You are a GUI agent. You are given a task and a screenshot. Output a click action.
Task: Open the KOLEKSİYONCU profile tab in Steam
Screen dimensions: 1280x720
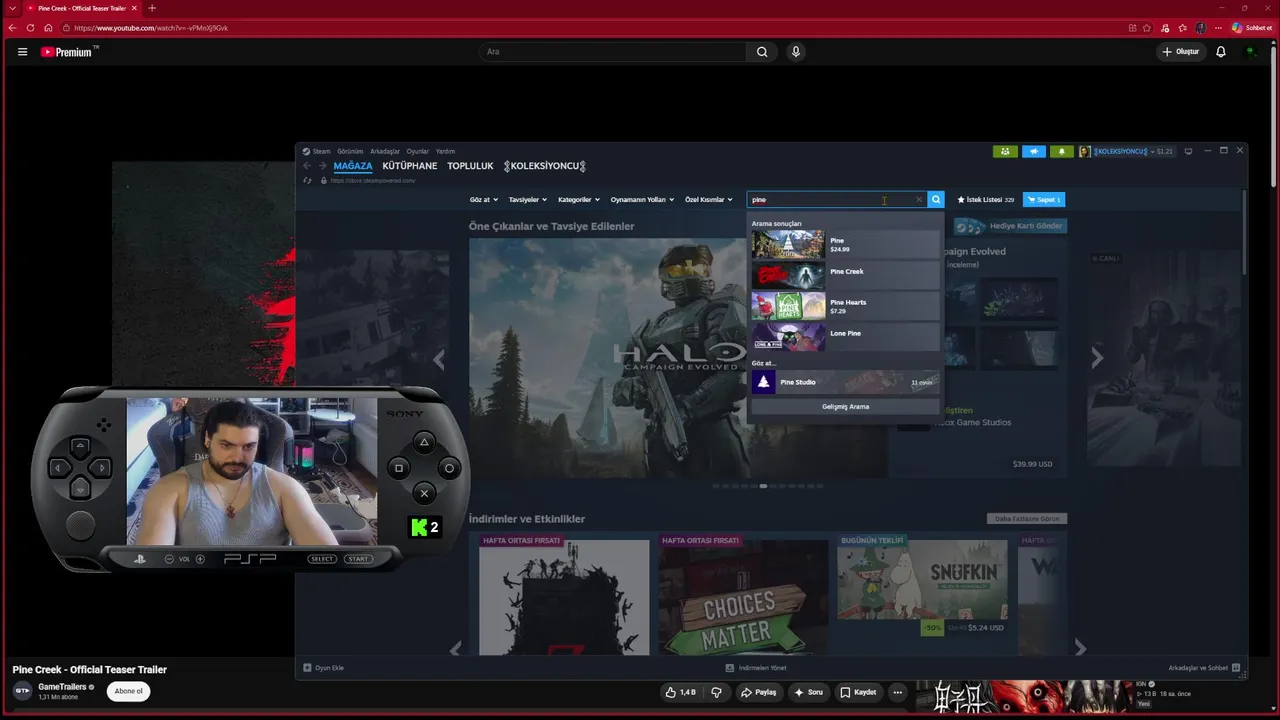coord(545,166)
